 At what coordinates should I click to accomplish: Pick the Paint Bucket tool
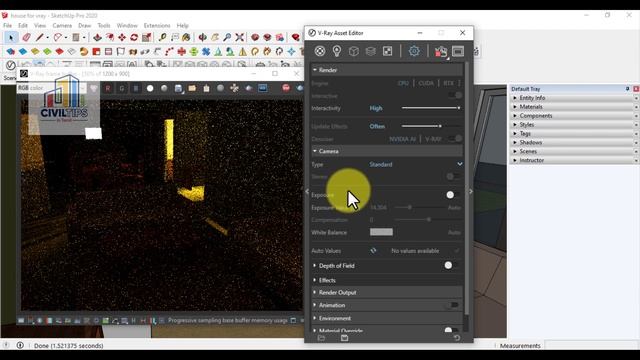tap(187, 38)
